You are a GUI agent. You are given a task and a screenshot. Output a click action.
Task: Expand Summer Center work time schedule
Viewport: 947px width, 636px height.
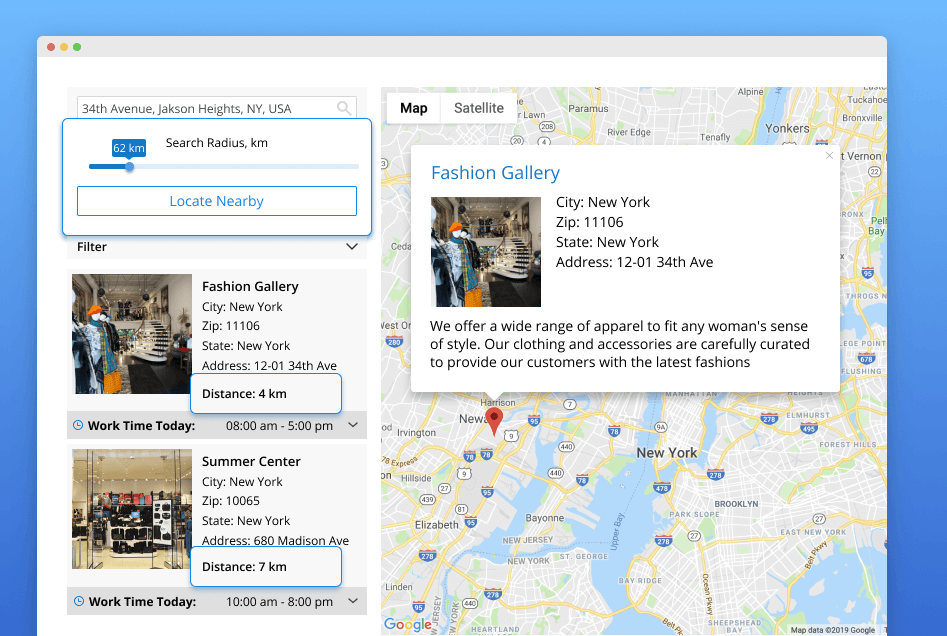(x=352, y=601)
